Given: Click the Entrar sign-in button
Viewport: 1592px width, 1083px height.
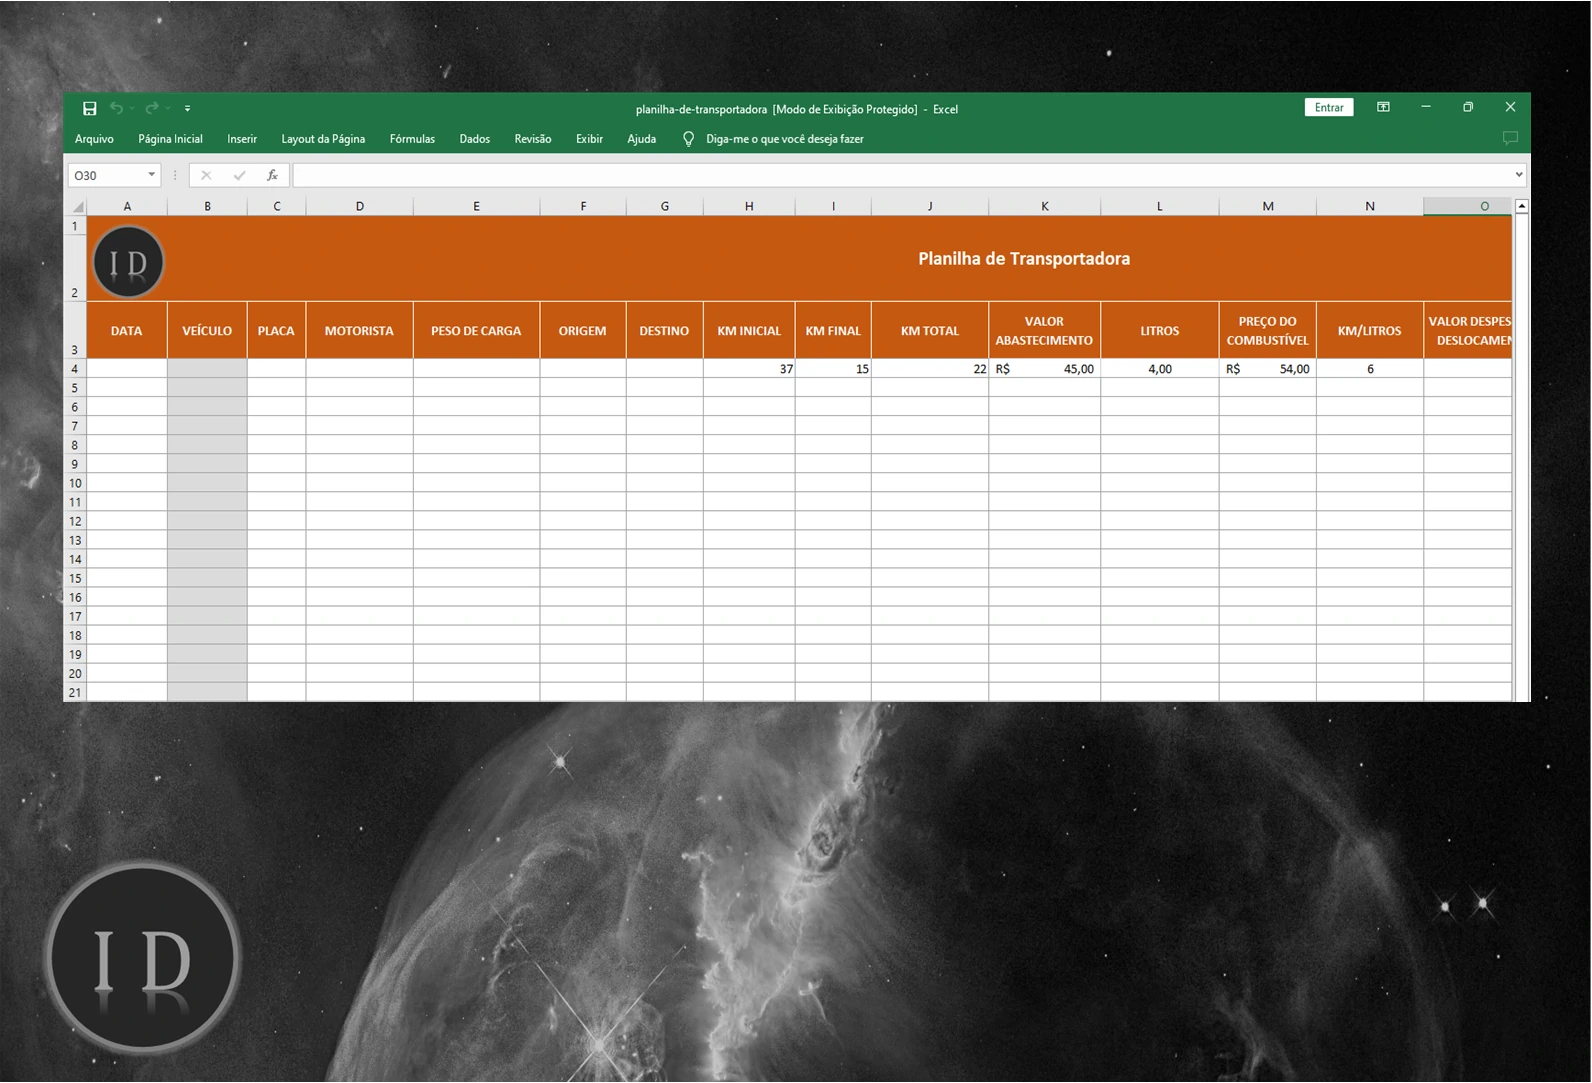Looking at the screenshot, I should click(1328, 107).
